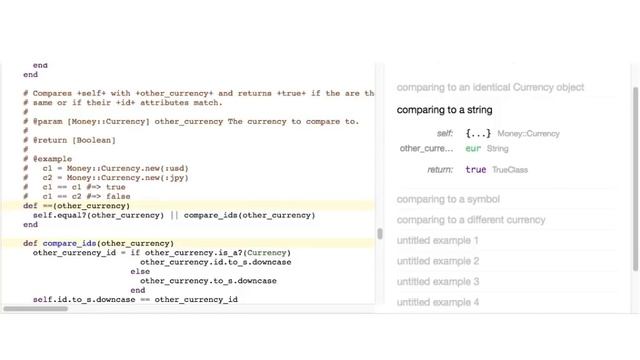Image resolution: width=640 pixels, height=360 pixels.
Task: Click 'self.id.to_s.downcase == other_currency_id' line
Action: click(135, 300)
